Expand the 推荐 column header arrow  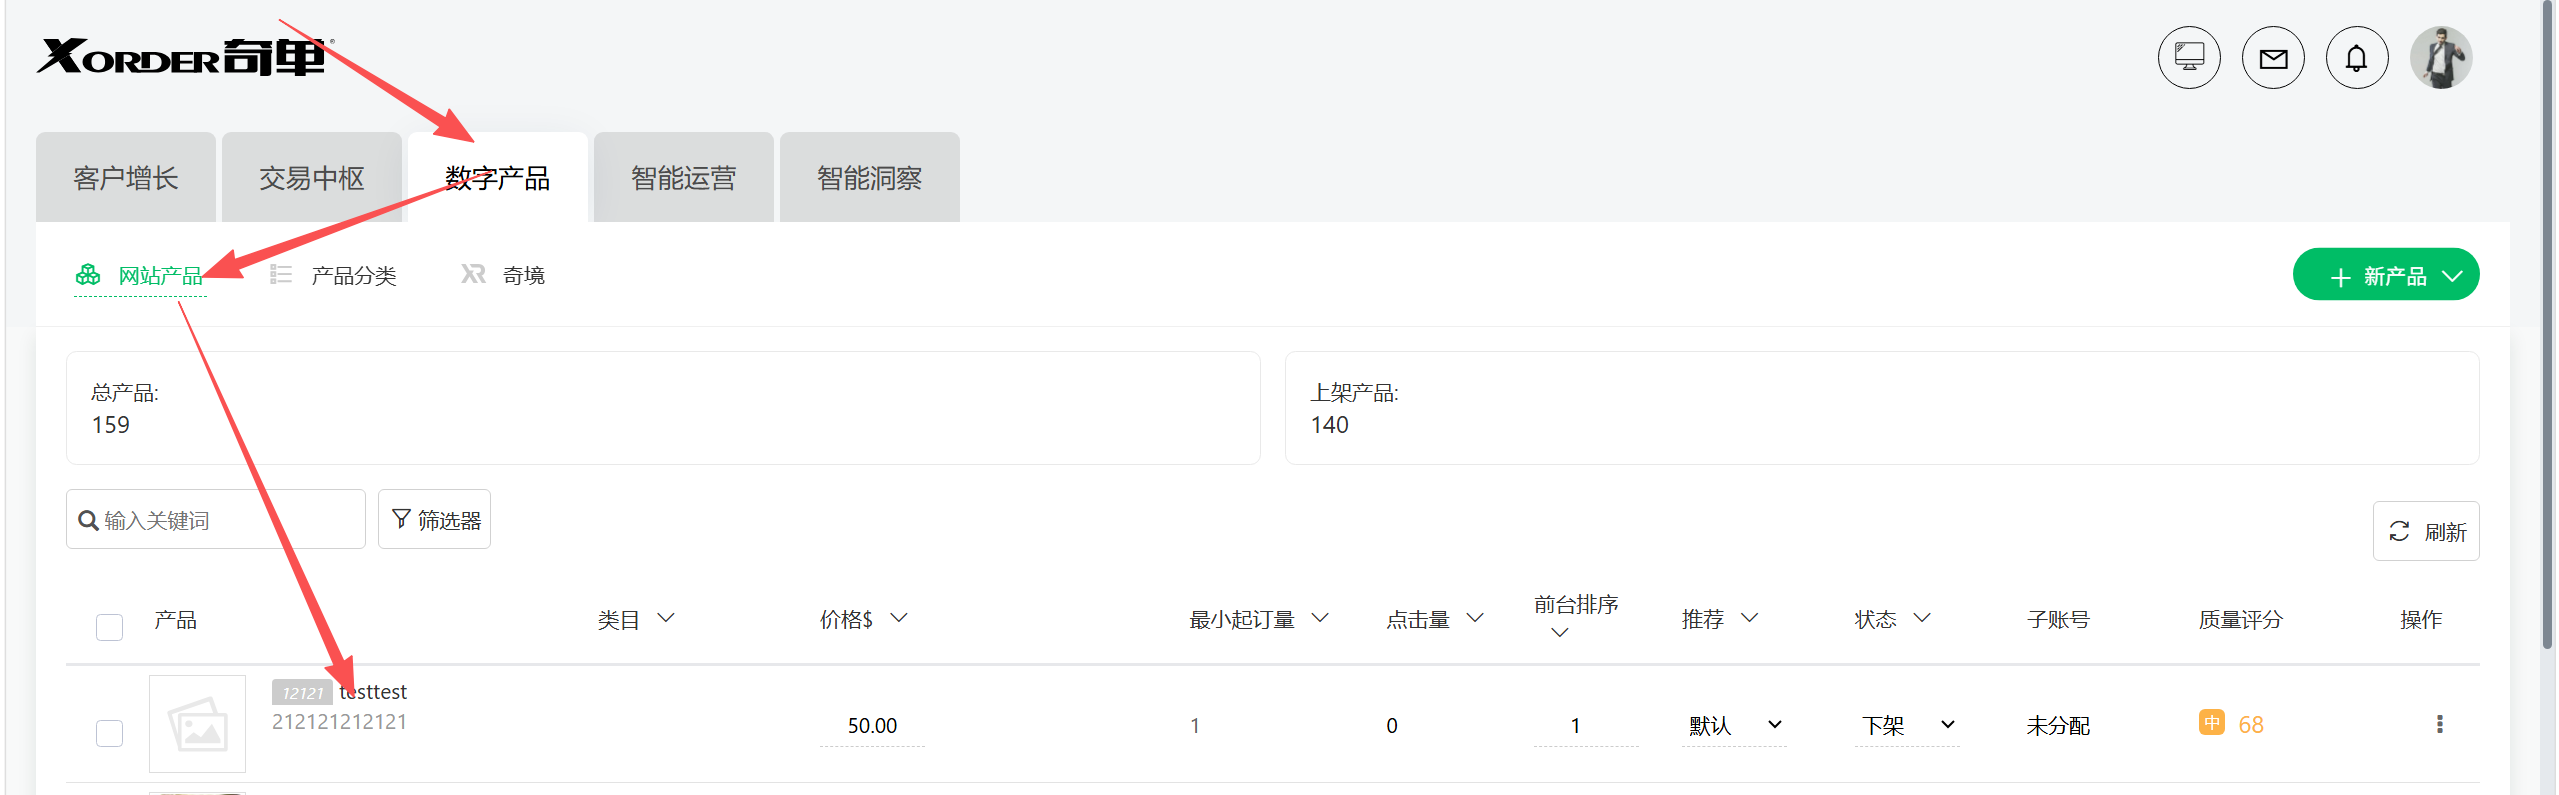[x=1749, y=619]
